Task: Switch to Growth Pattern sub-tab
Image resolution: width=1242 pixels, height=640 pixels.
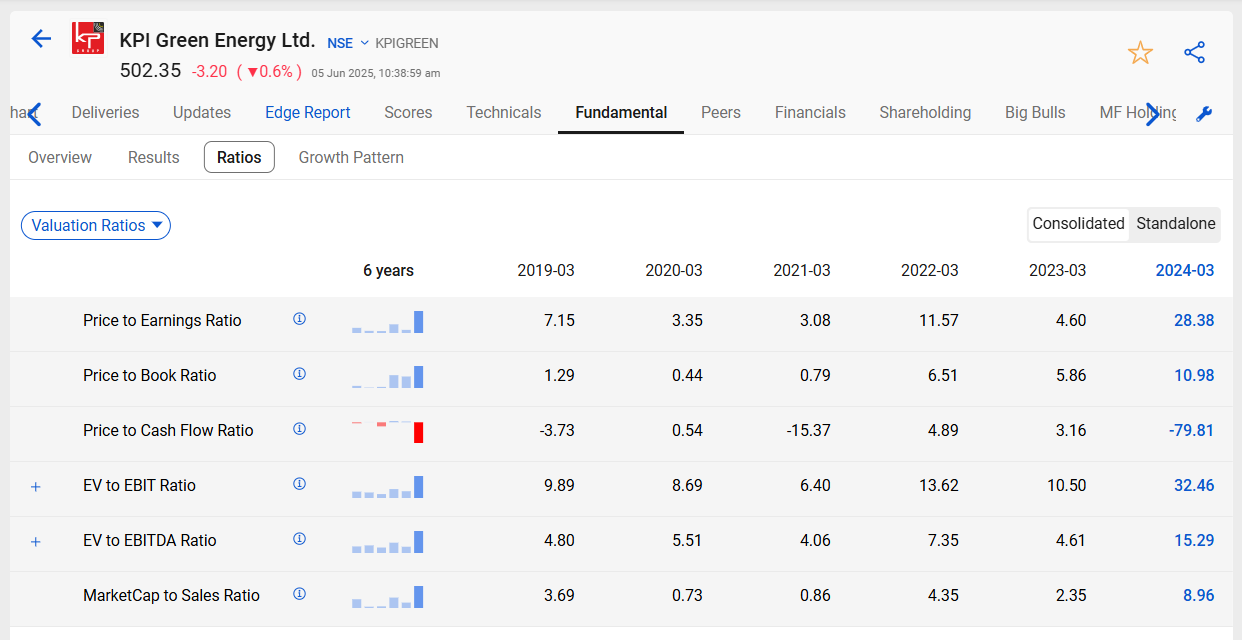Action: [x=351, y=157]
